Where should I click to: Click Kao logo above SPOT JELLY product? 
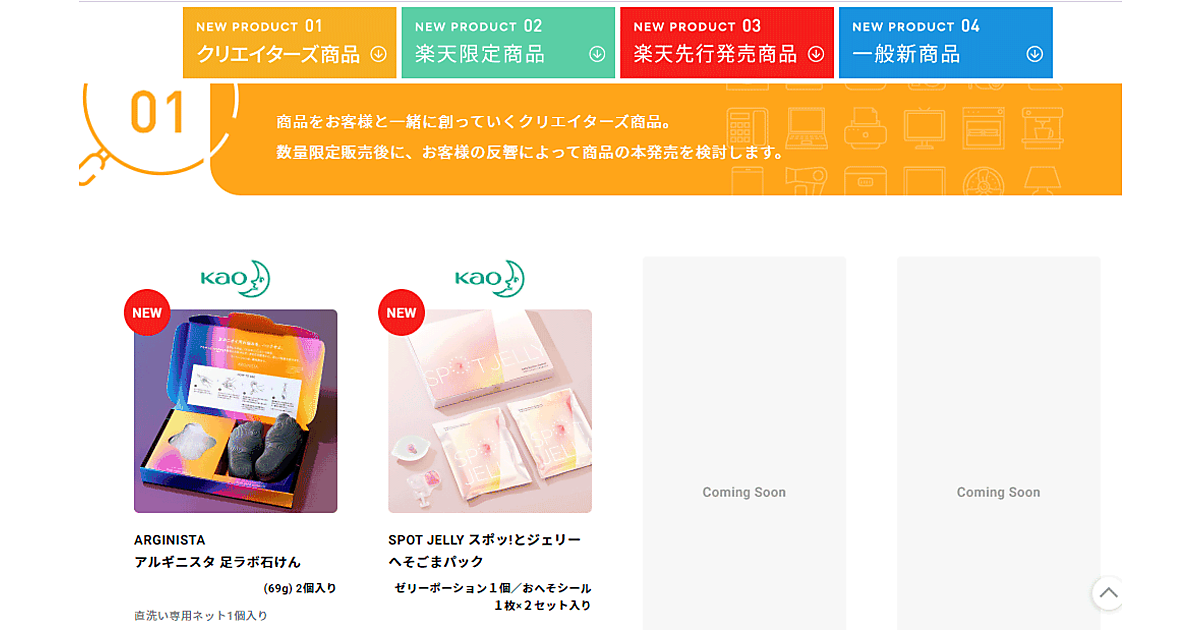coord(490,278)
